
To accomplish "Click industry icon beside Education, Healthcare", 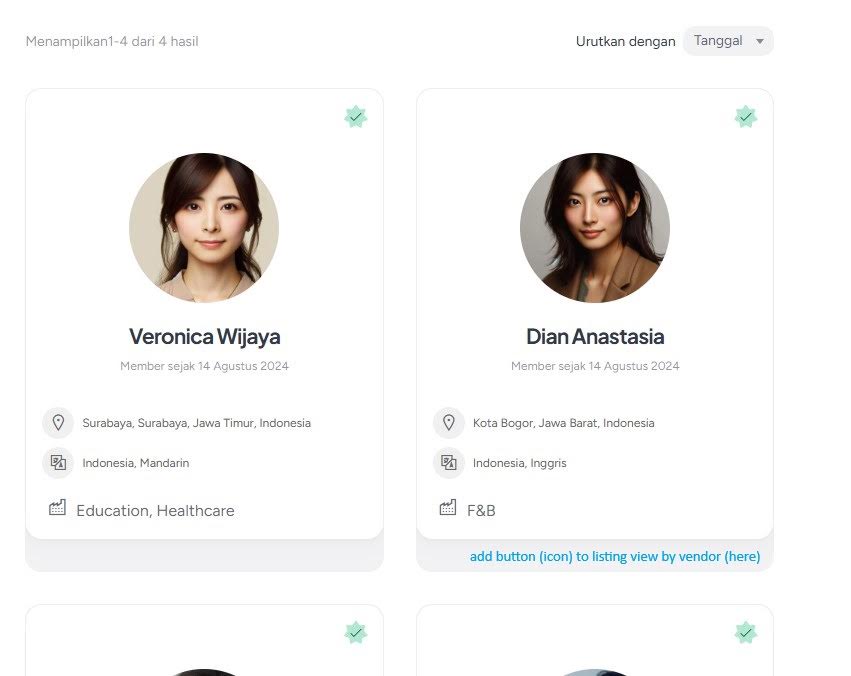I will 57,508.
